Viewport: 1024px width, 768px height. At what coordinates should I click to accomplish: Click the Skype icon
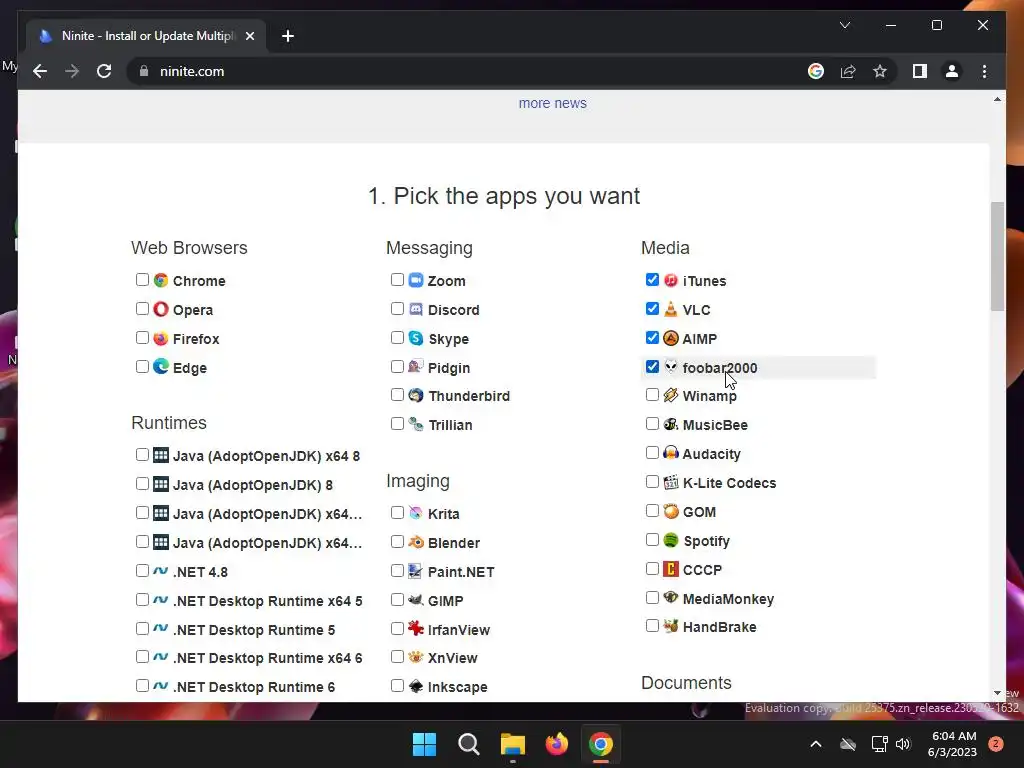[x=416, y=338]
